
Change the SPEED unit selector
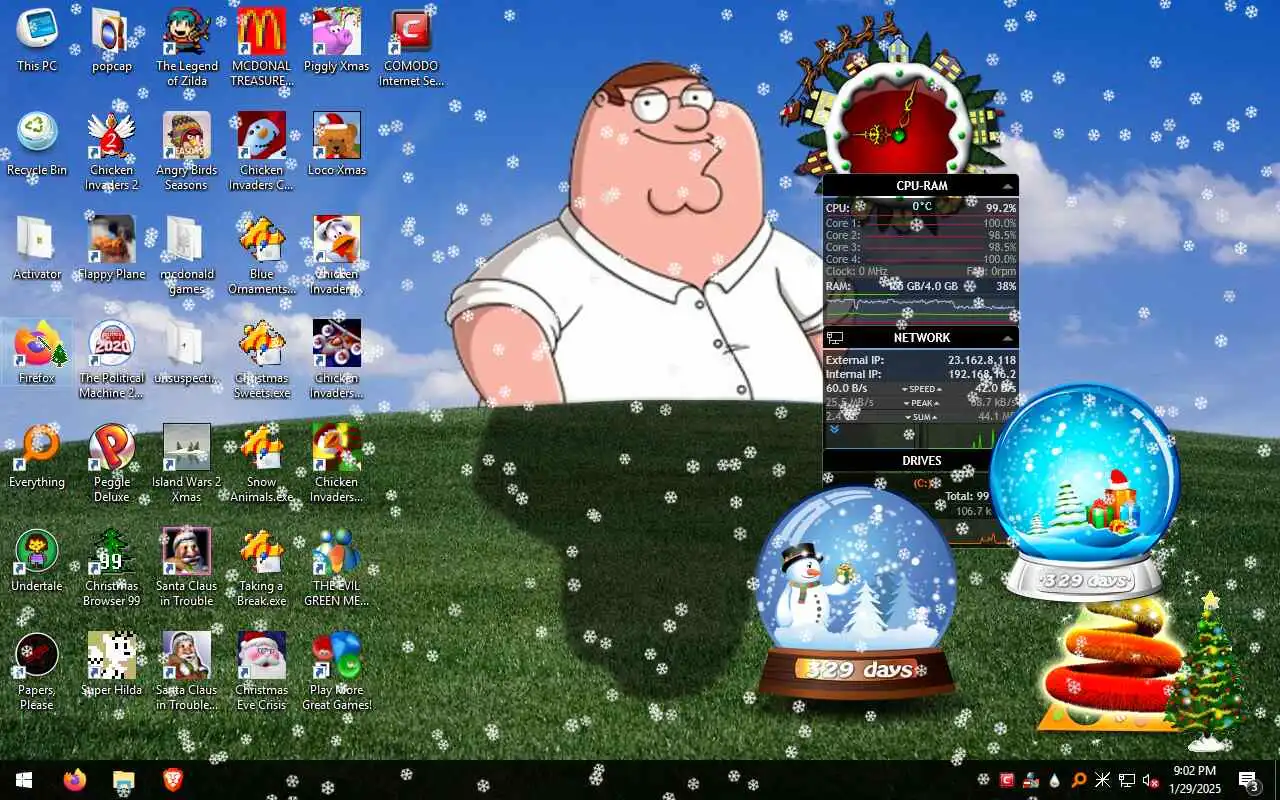click(922, 389)
